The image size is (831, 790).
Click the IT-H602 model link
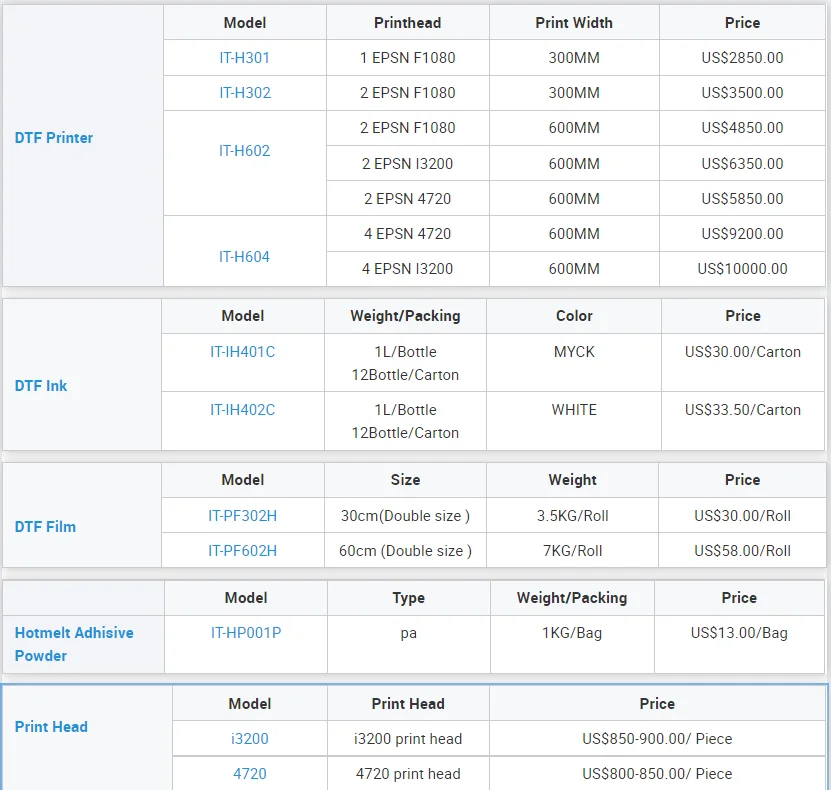244,151
